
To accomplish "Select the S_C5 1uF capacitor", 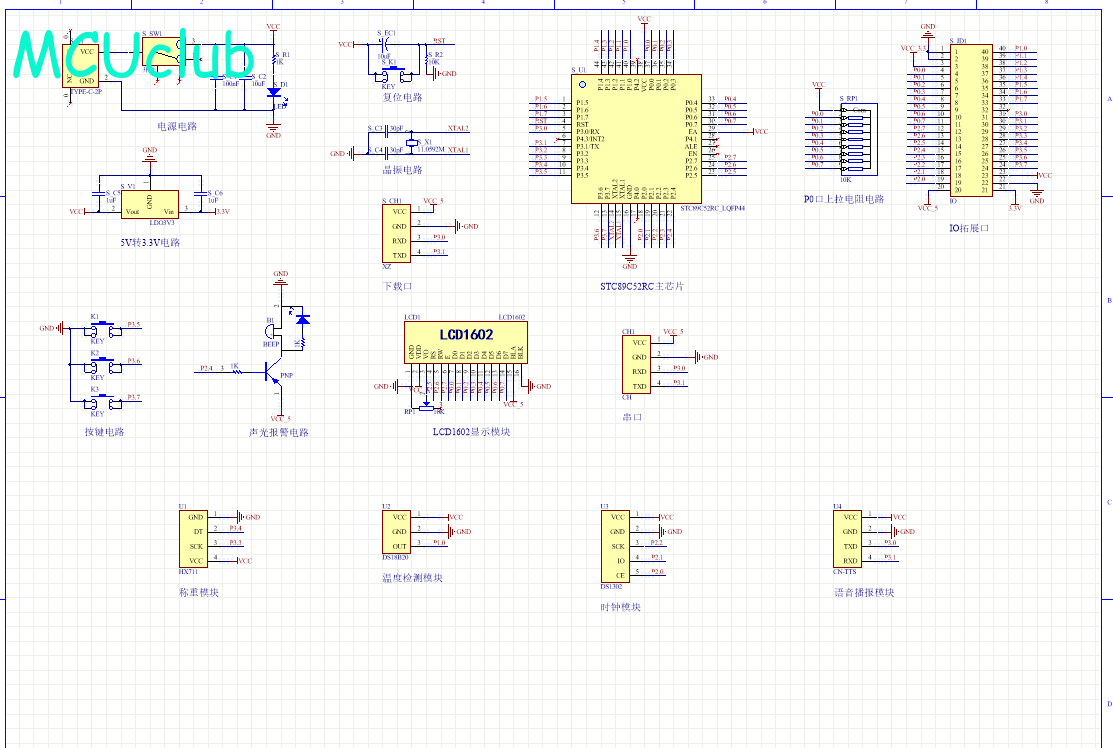I will pos(98,192).
